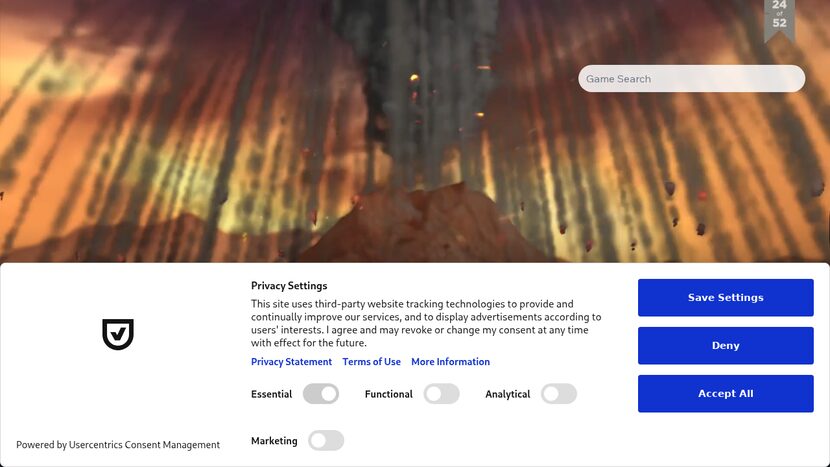Click the Powered by Usercentrics Consent Management text

[118, 445]
